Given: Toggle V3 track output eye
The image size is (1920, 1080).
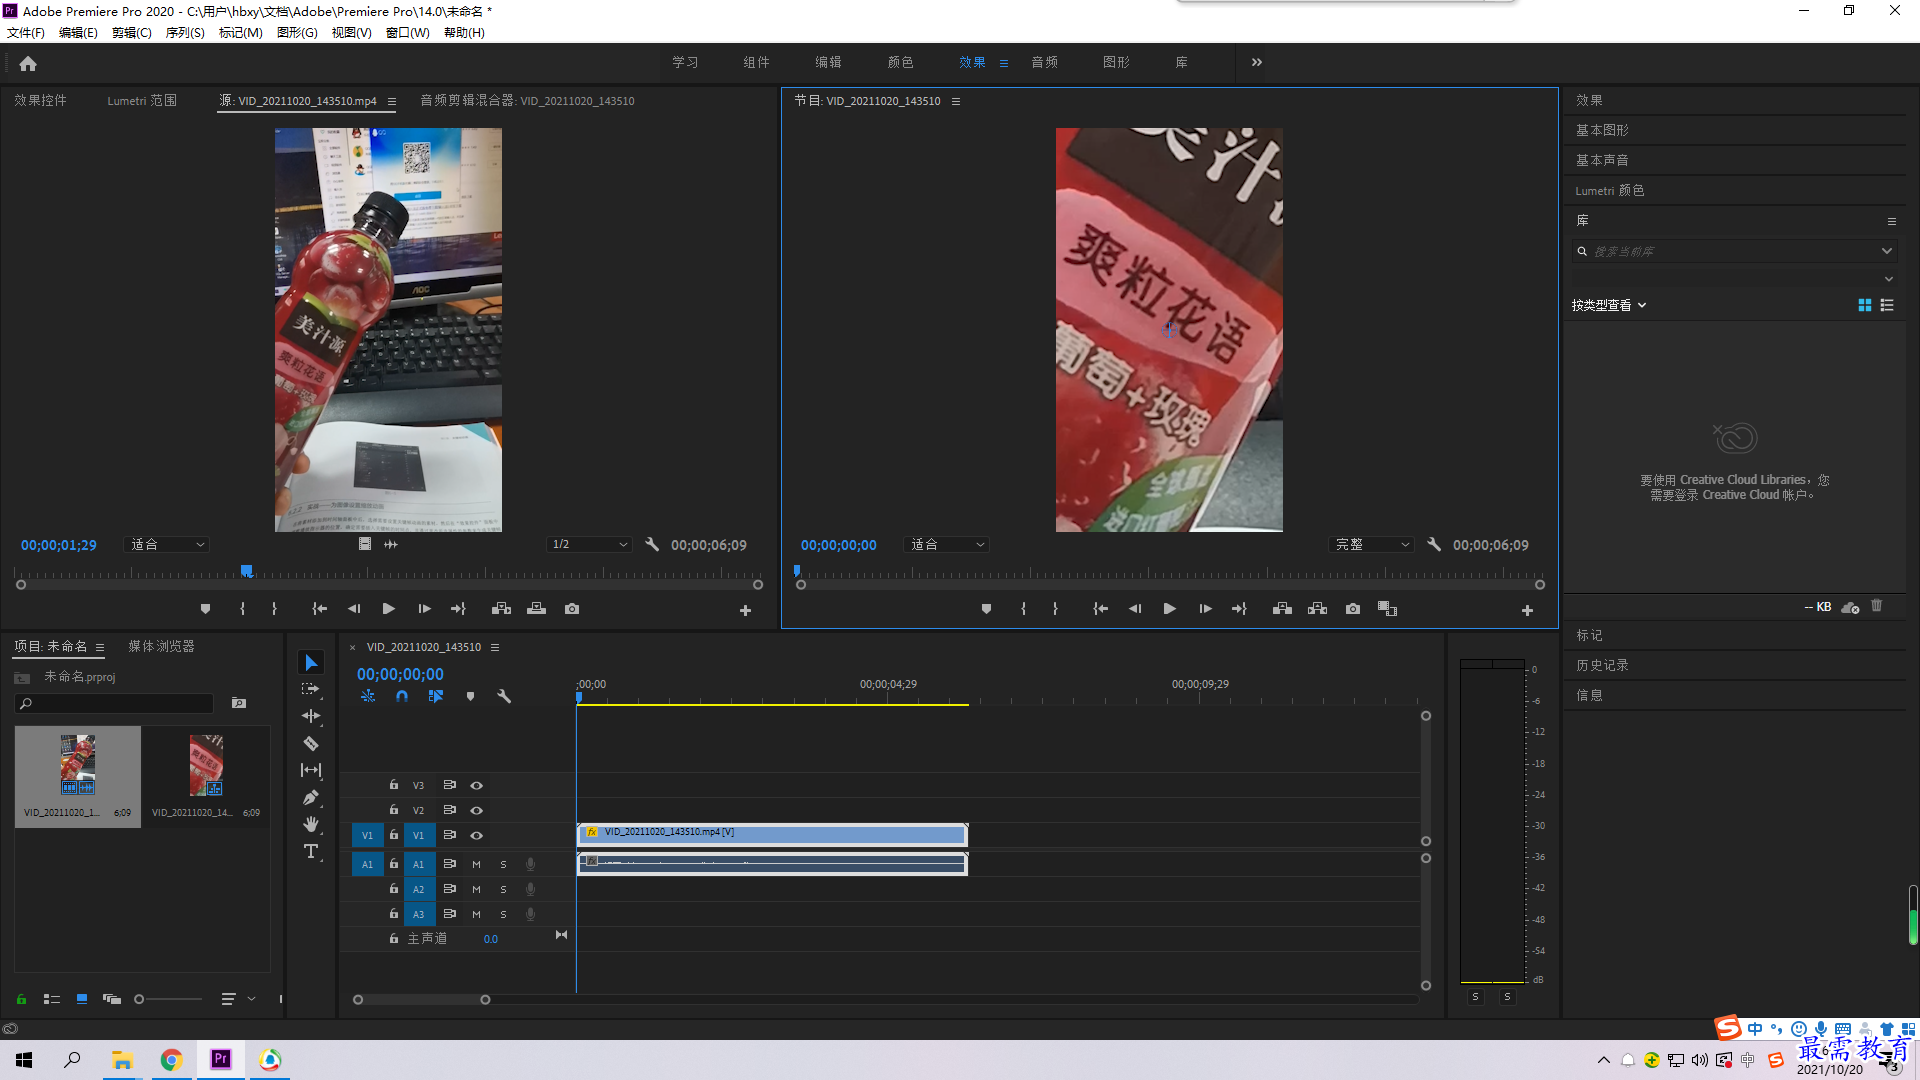Looking at the screenshot, I should coord(477,785).
